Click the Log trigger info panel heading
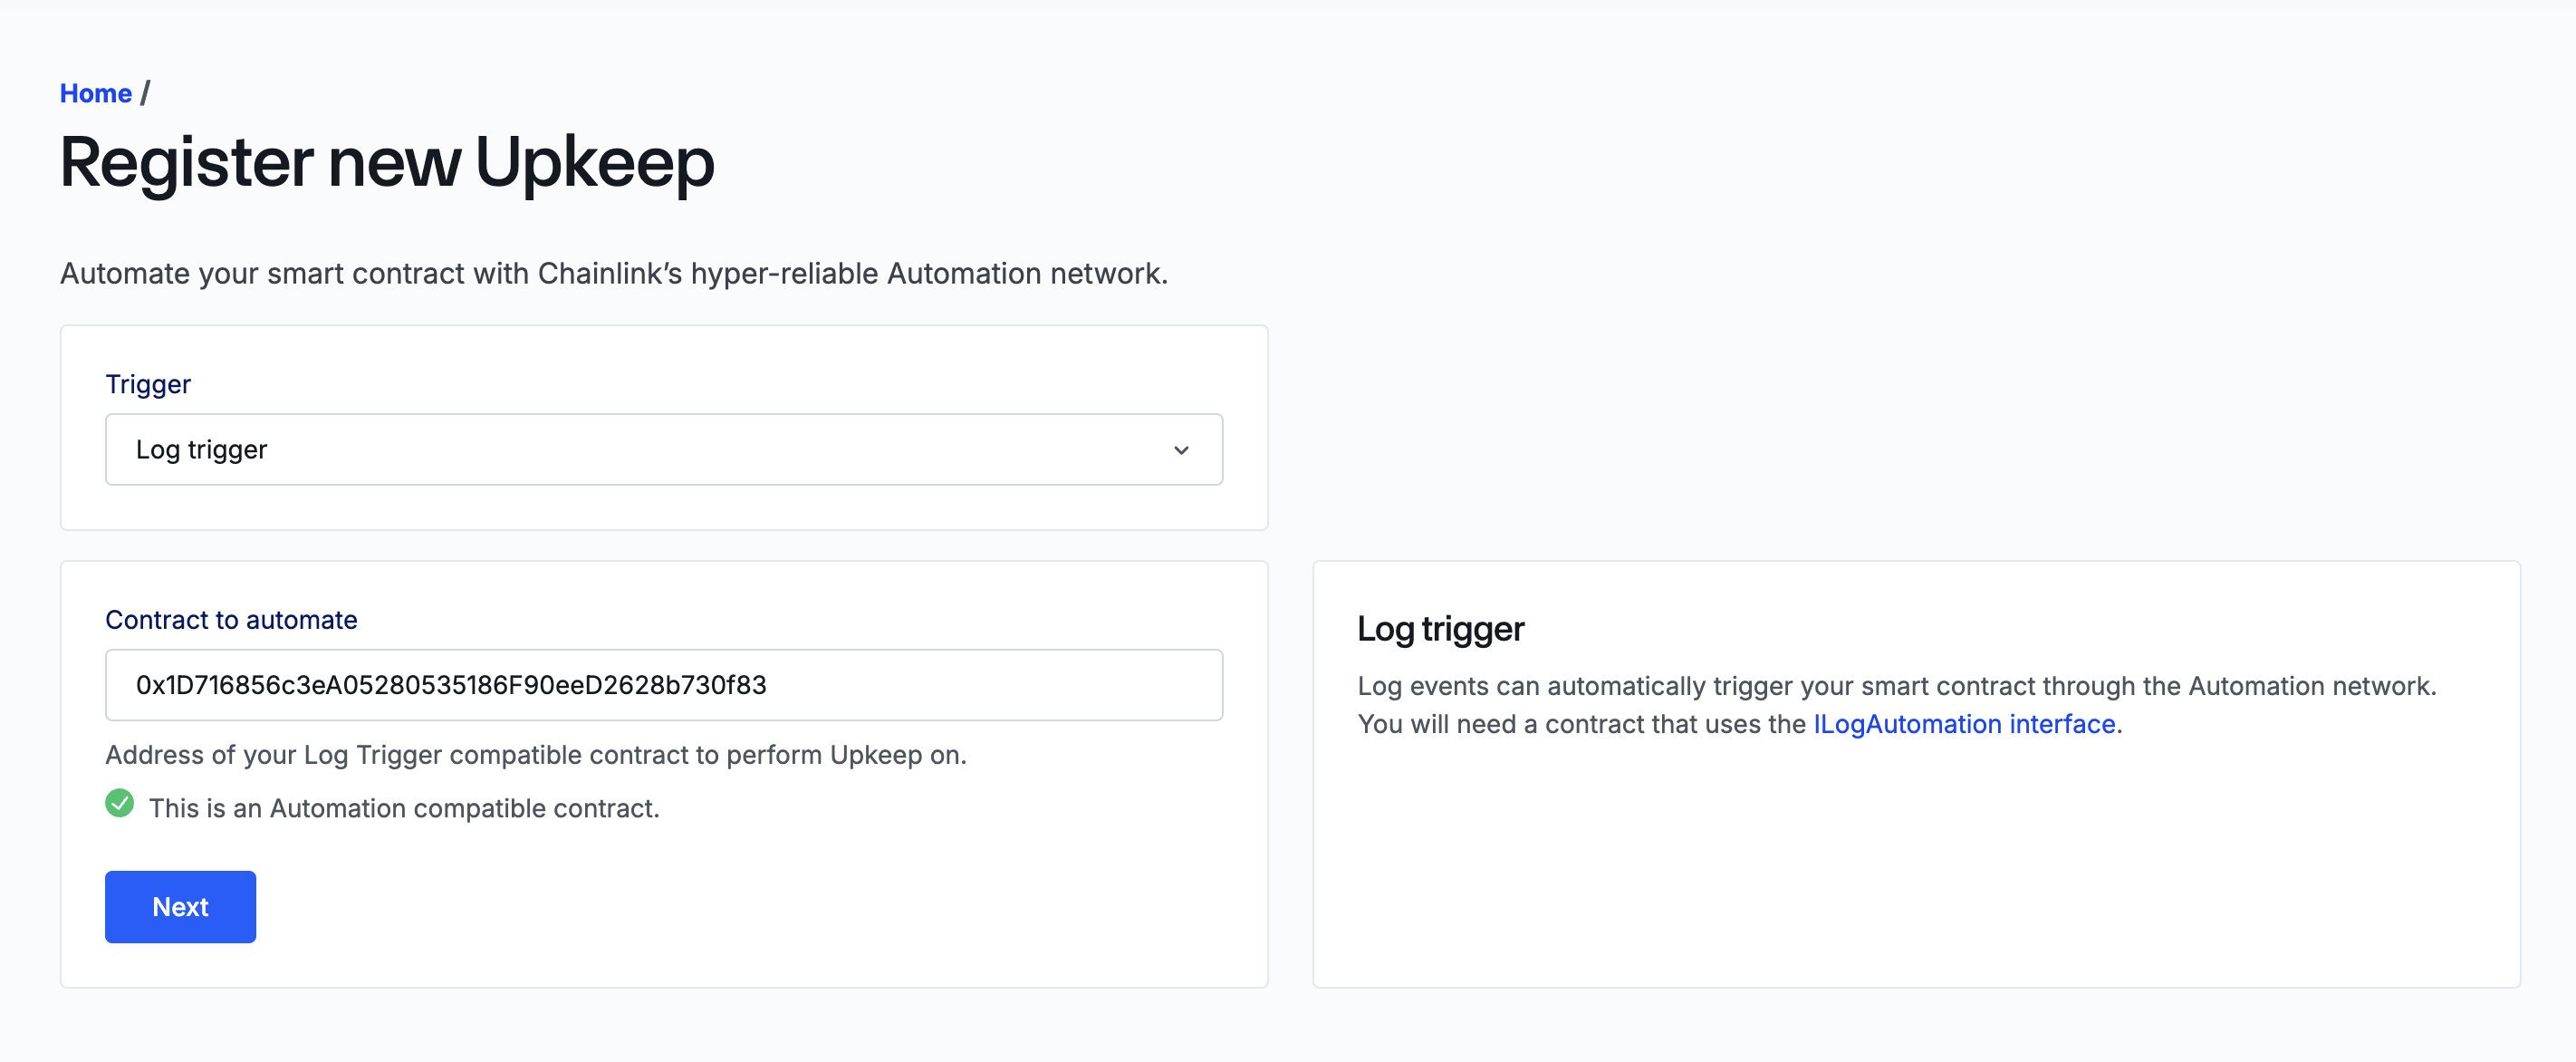Image resolution: width=2576 pixels, height=1062 pixels. click(x=1440, y=629)
